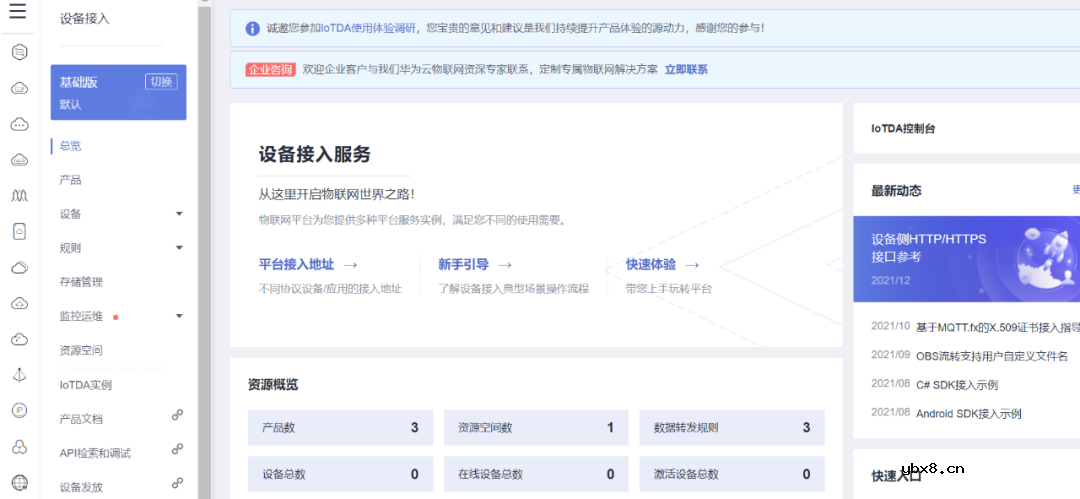The image size is (1080, 499).
Task: Click the 资源空间数 resource card
Action: coord(537,427)
